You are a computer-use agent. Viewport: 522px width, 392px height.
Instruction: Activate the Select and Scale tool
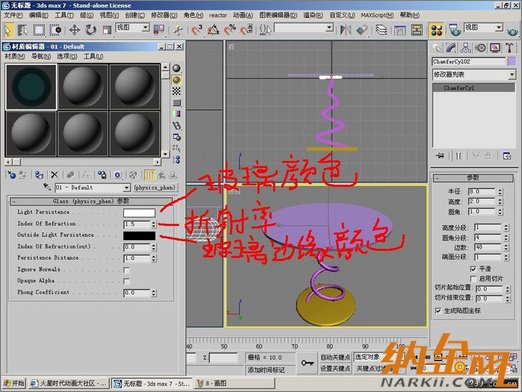tap(106, 30)
